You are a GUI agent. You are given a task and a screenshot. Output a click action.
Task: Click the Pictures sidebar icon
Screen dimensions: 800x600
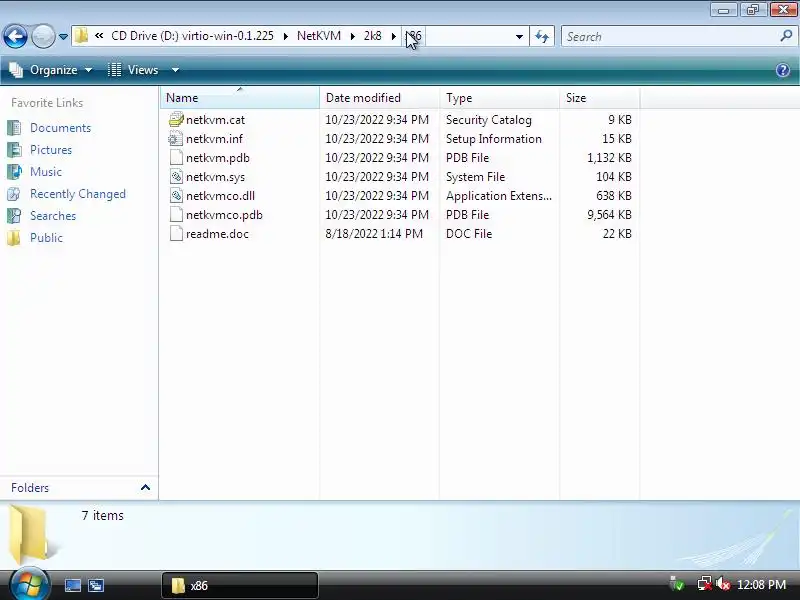point(14,149)
